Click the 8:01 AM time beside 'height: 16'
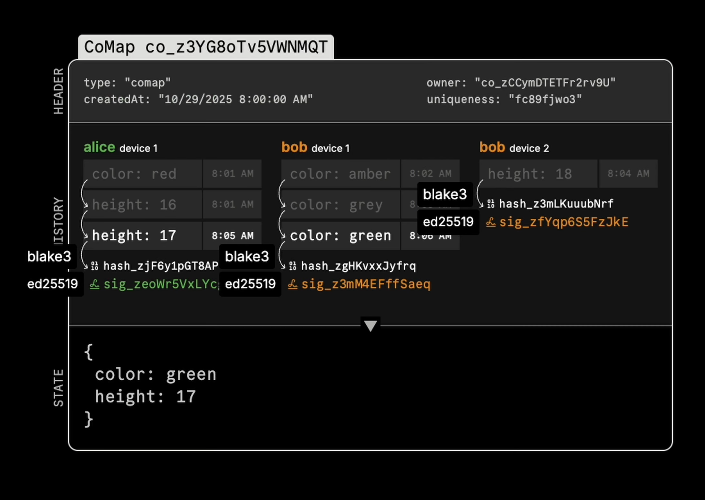705x500 pixels. tap(232, 205)
